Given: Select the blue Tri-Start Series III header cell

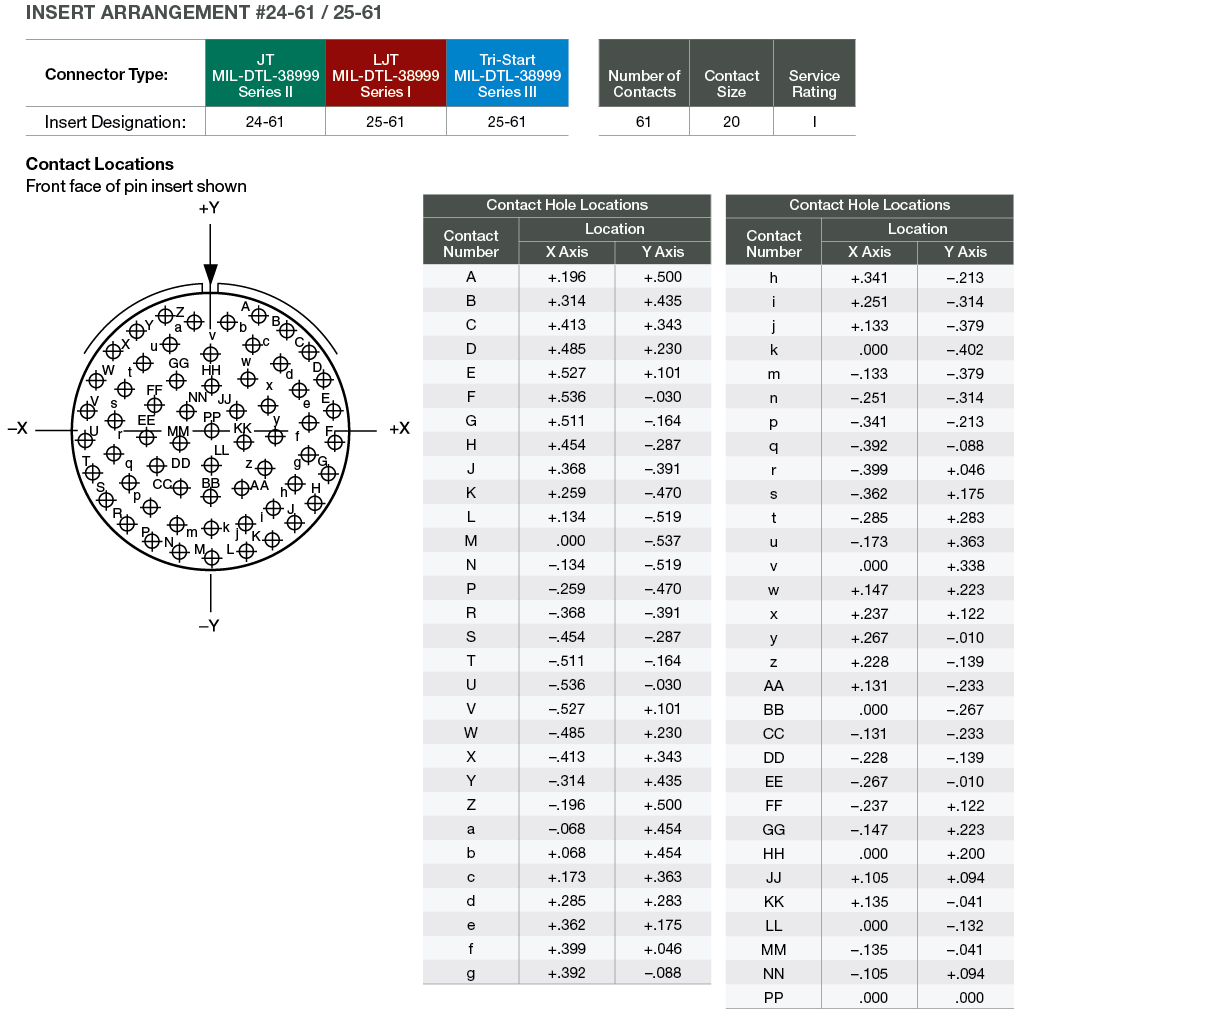Looking at the screenshot, I should point(507,73).
